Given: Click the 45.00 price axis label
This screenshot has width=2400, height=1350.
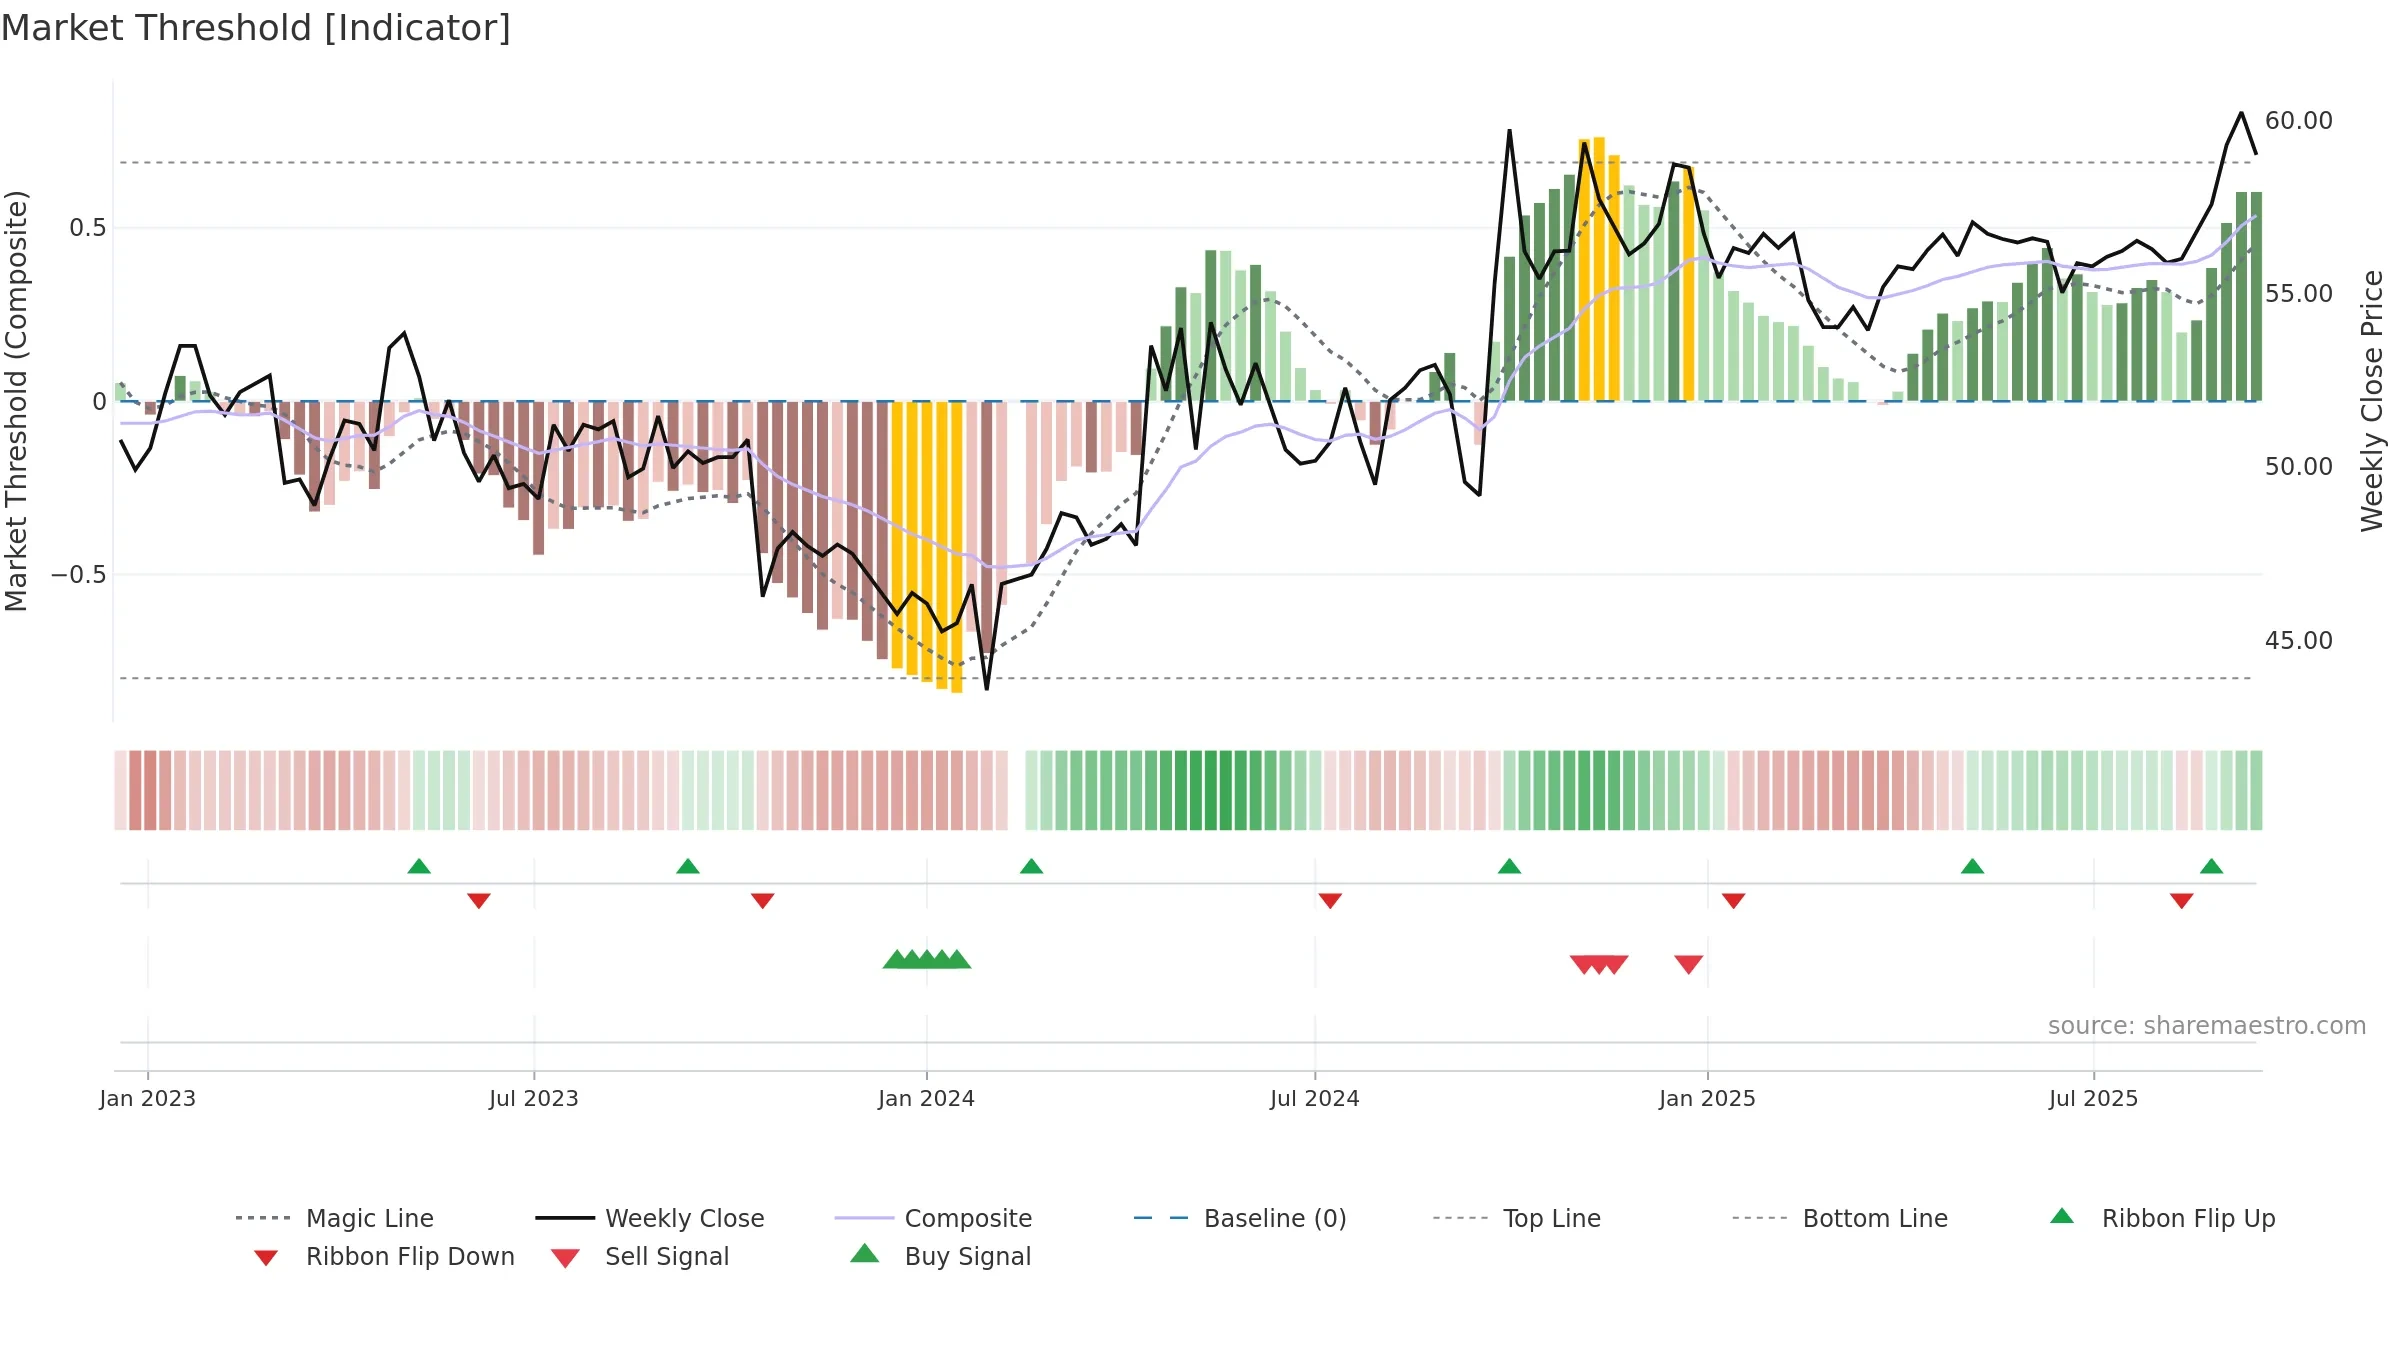Looking at the screenshot, I should [x=2299, y=640].
